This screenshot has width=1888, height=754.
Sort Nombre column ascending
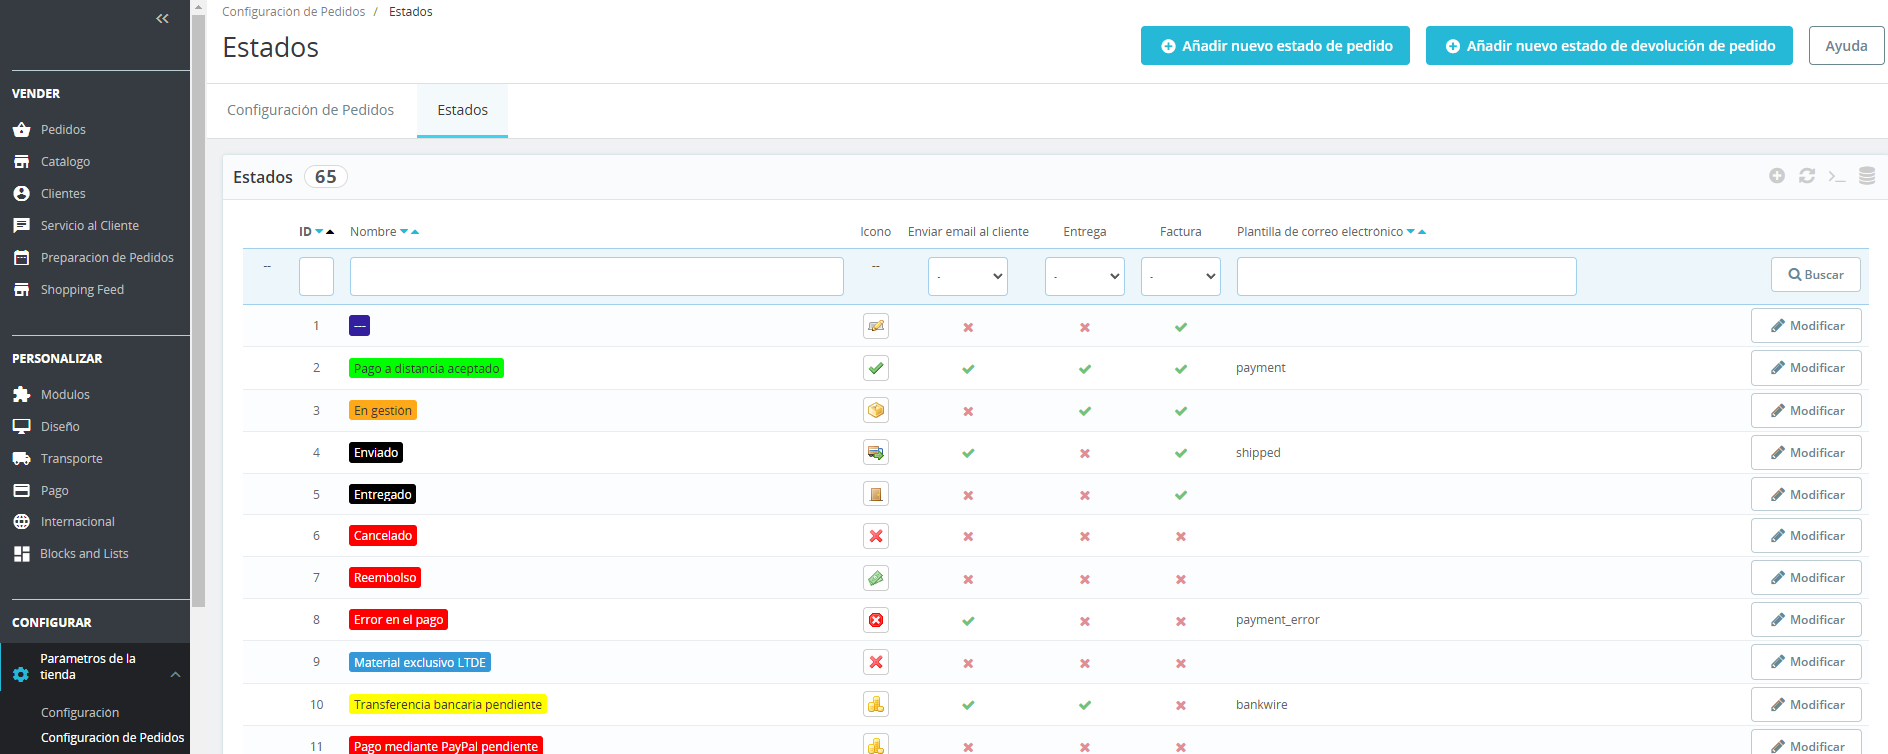(x=415, y=232)
